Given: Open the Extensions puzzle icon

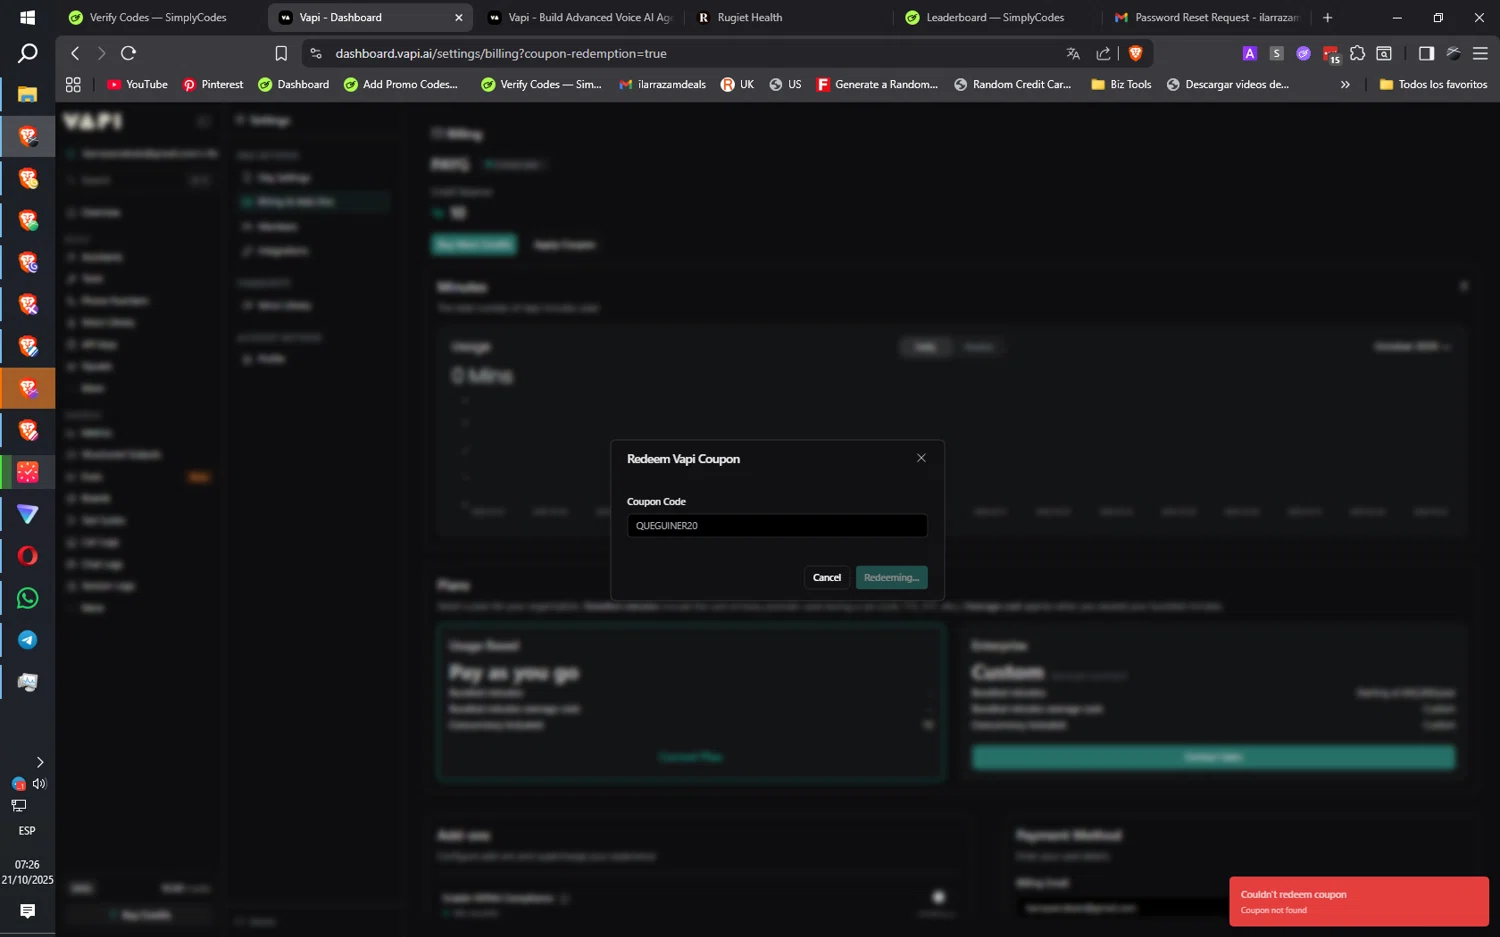Looking at the screenshot, I should tap(1357, 54).
